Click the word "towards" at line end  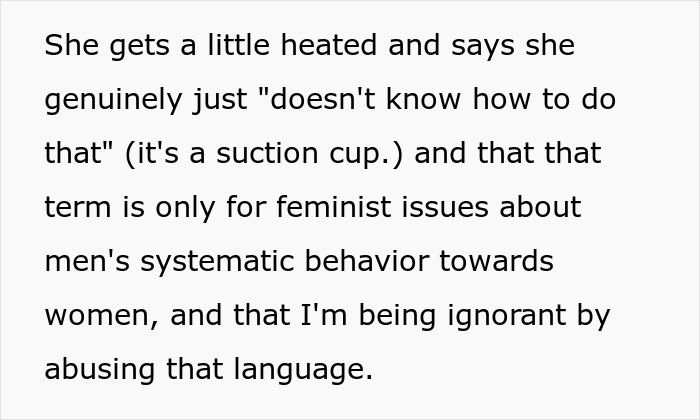click(x=496, y=261)
